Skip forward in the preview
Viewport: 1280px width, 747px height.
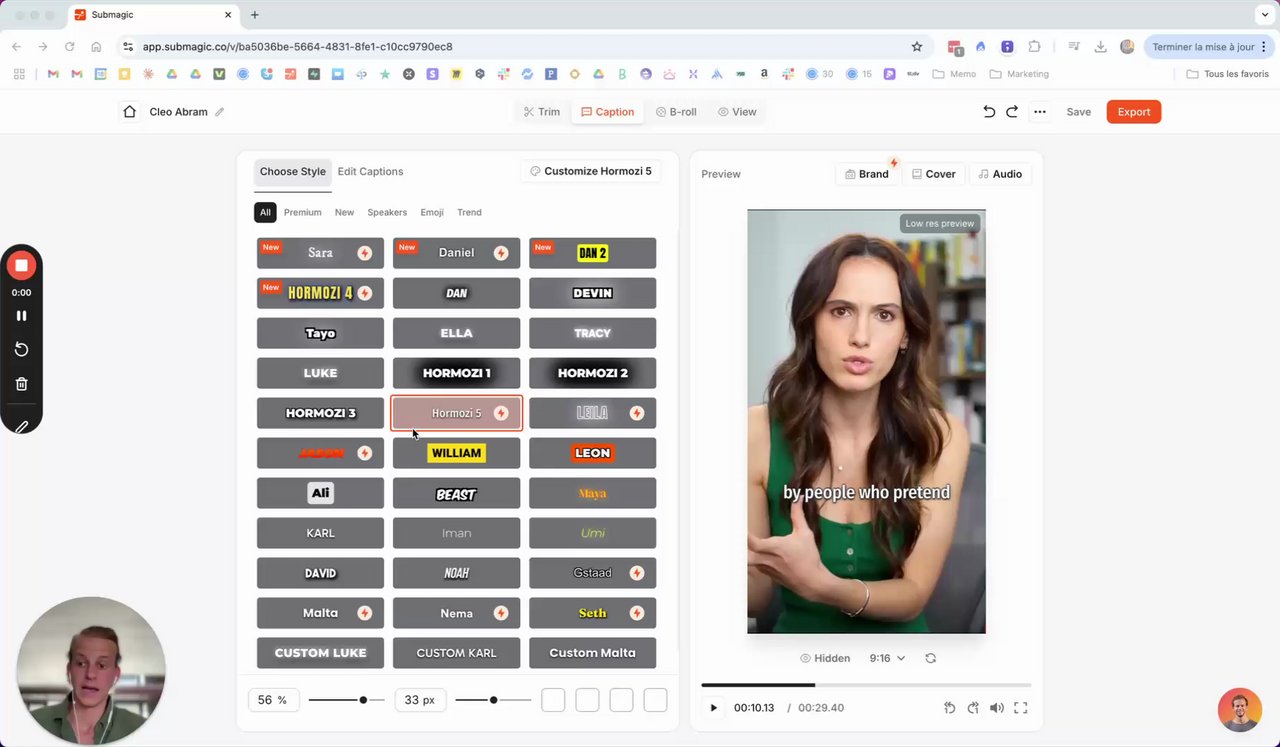[x=973, y=708]
